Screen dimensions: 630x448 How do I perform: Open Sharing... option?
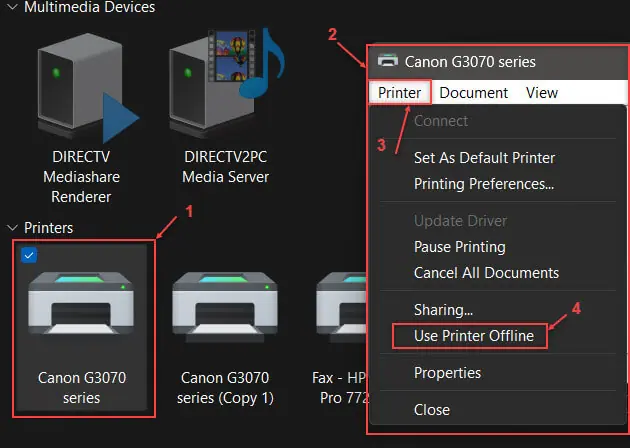click(x=444, y=310)
